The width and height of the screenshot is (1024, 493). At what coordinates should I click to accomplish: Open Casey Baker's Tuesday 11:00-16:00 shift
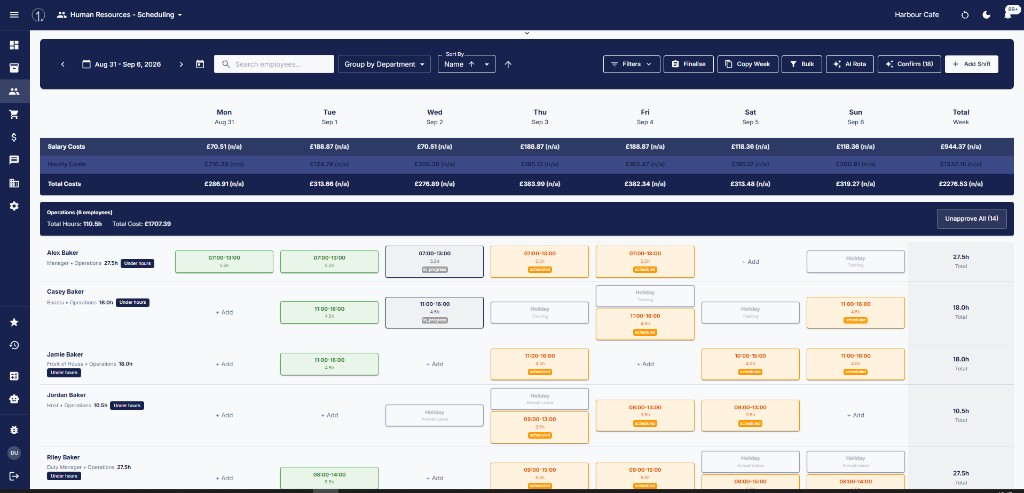coord(329,312)
